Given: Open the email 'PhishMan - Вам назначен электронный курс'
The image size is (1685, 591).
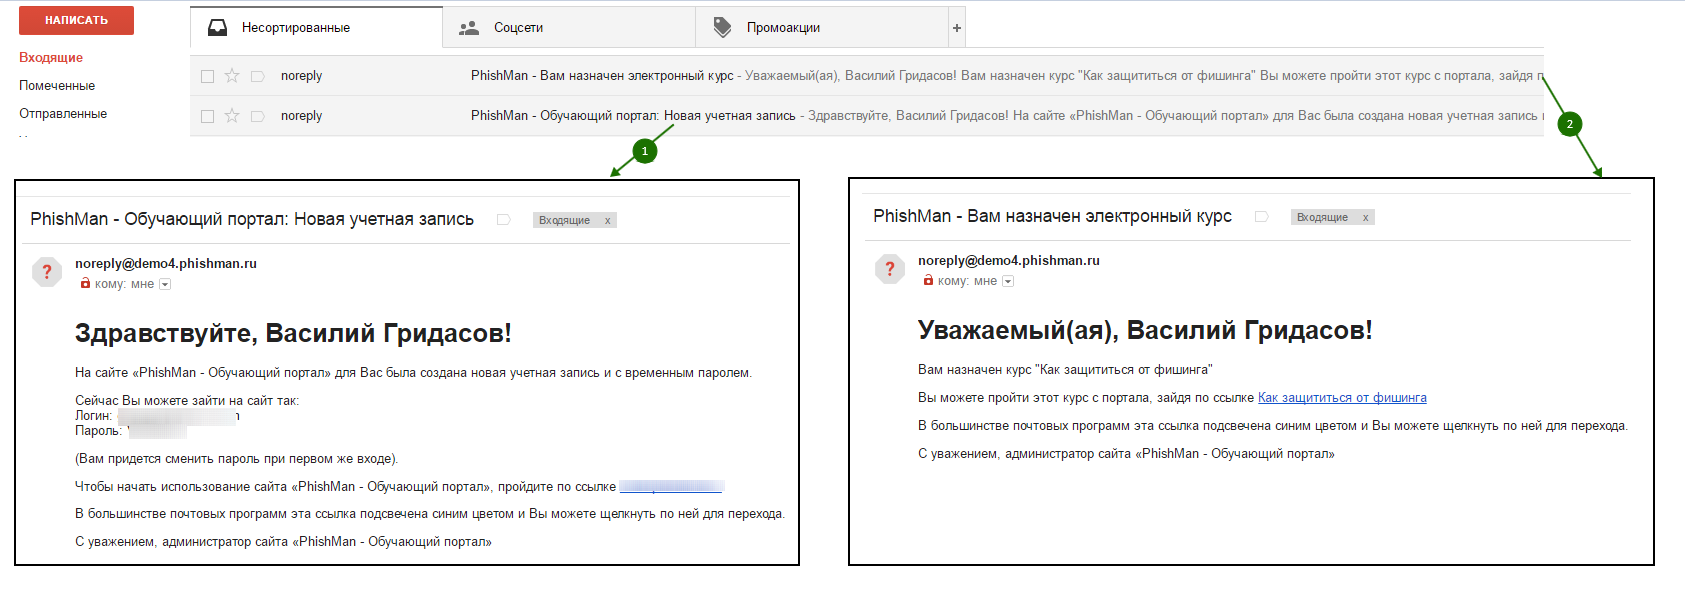Looking at the screenshot, I should [867, 76].
